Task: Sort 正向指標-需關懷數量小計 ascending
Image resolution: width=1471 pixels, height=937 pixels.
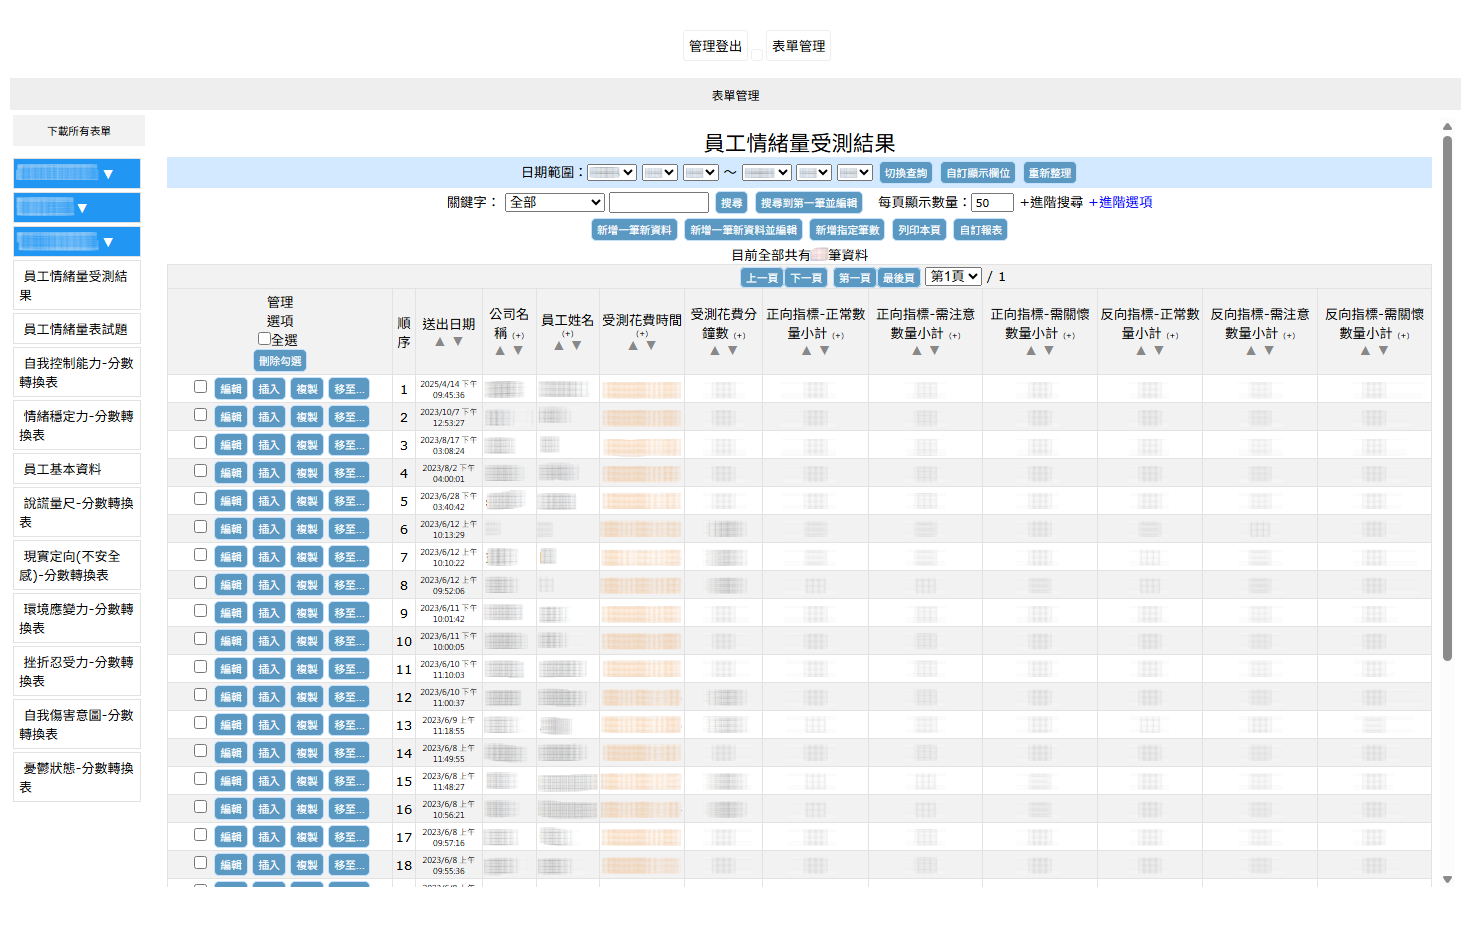Action: pos(1031,351)
